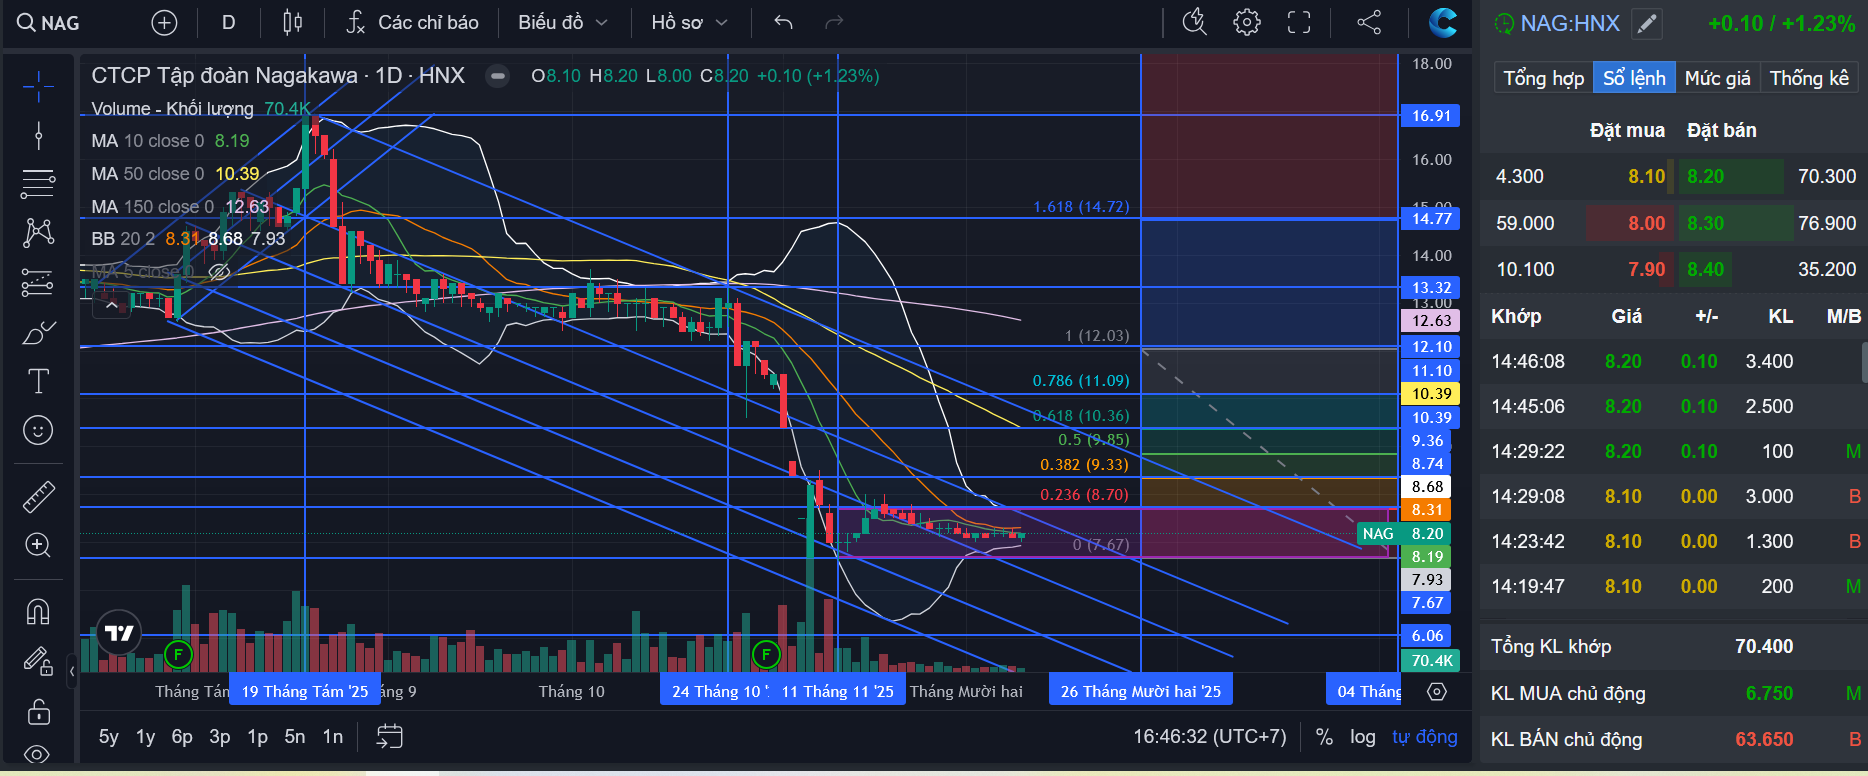The image size is (1868, 776).
Task: Redo the last chart action
Action: pyautogui.click(x=834, y=22)
